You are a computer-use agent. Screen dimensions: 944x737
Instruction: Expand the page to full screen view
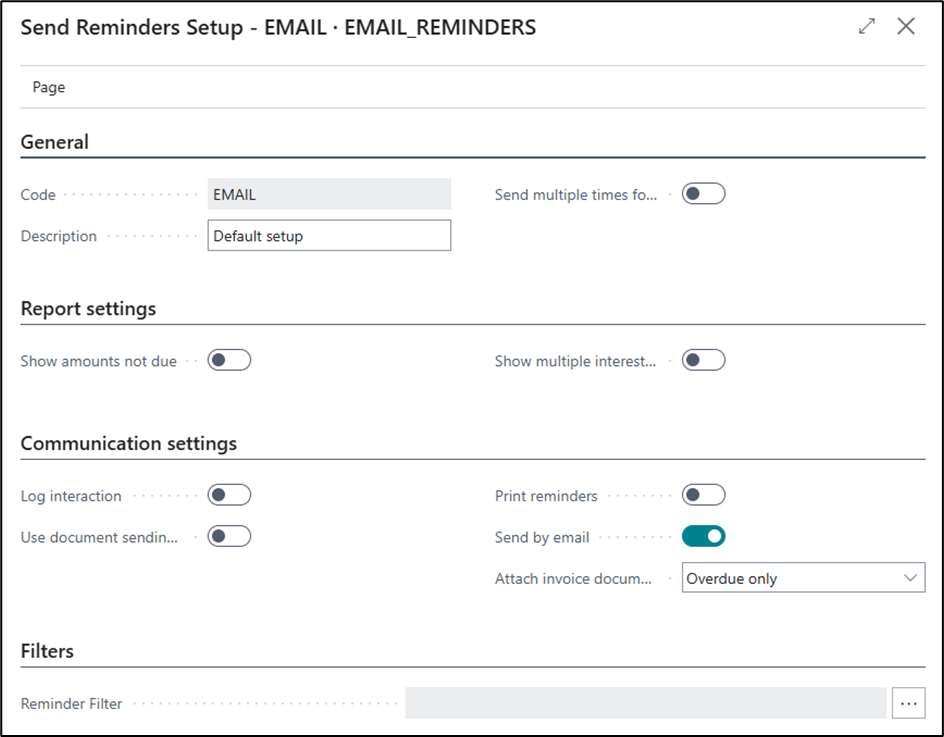pos(867,27)
